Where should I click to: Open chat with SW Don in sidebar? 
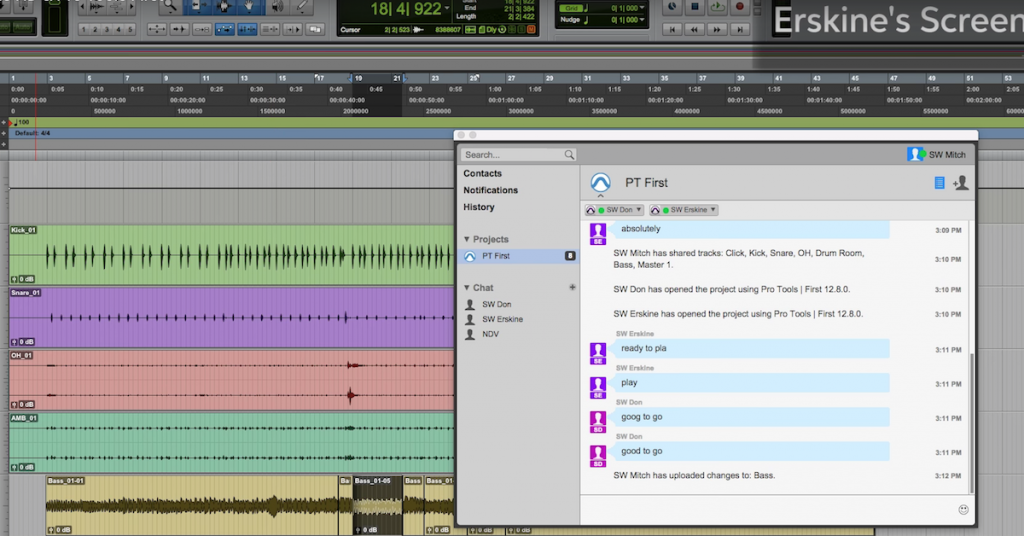coord(496,304)
